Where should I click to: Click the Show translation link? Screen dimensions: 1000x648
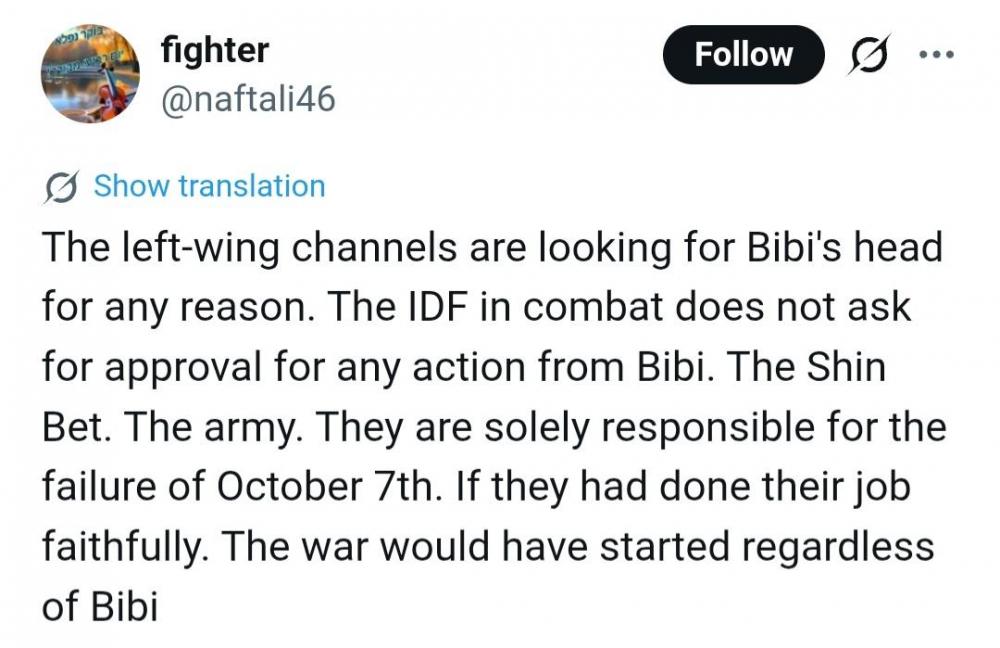tap(209, 187)
